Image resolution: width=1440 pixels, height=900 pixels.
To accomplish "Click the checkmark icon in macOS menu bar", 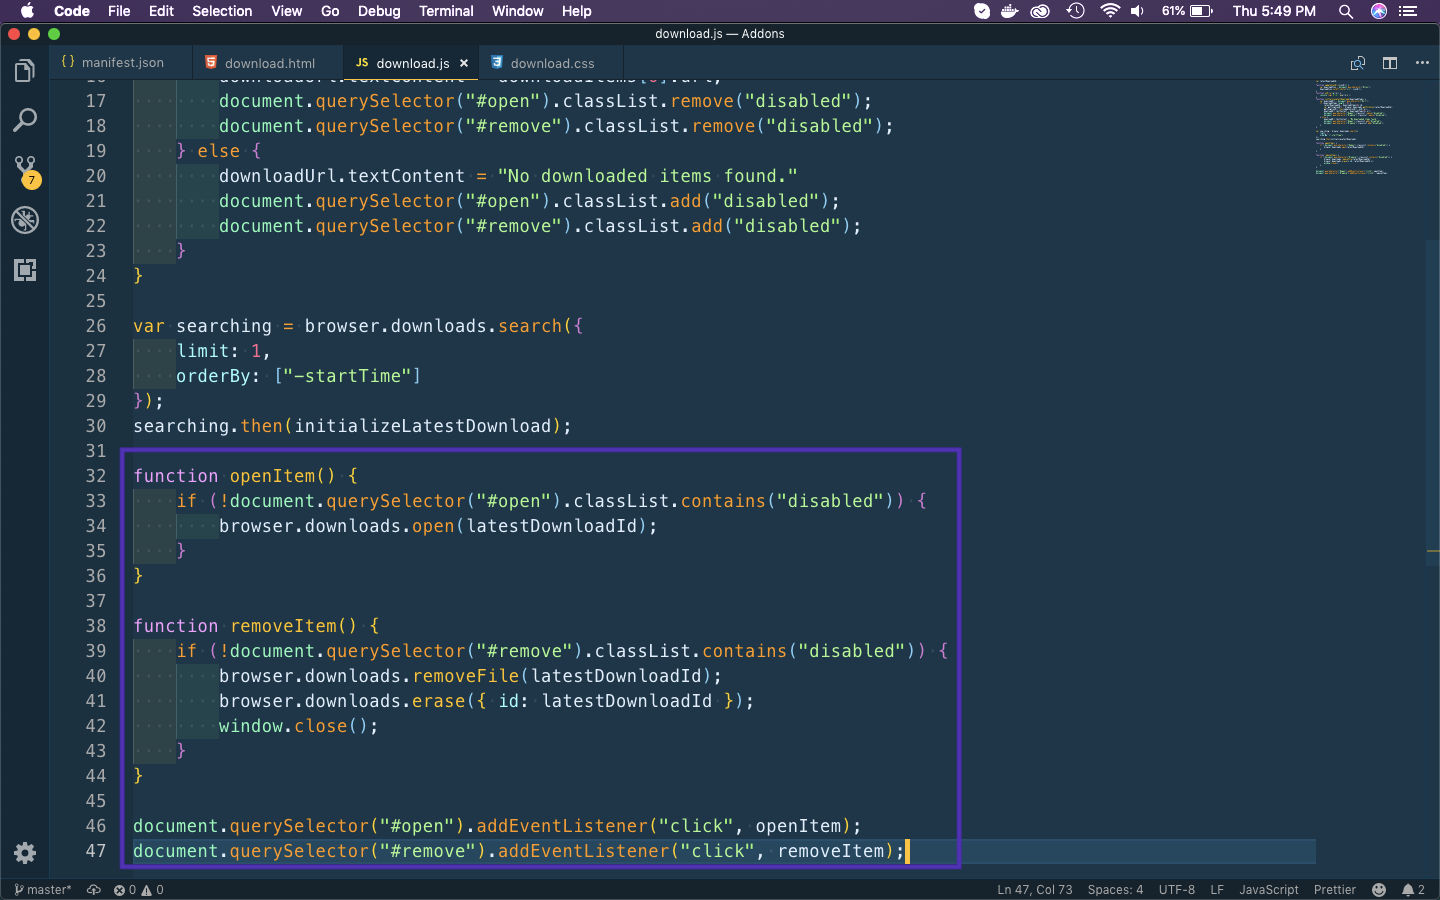I will point(982,11).
